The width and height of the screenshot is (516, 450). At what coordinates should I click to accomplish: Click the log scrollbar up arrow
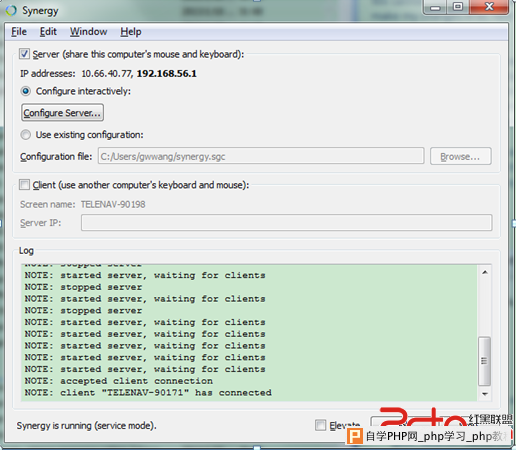coord(485,272)
